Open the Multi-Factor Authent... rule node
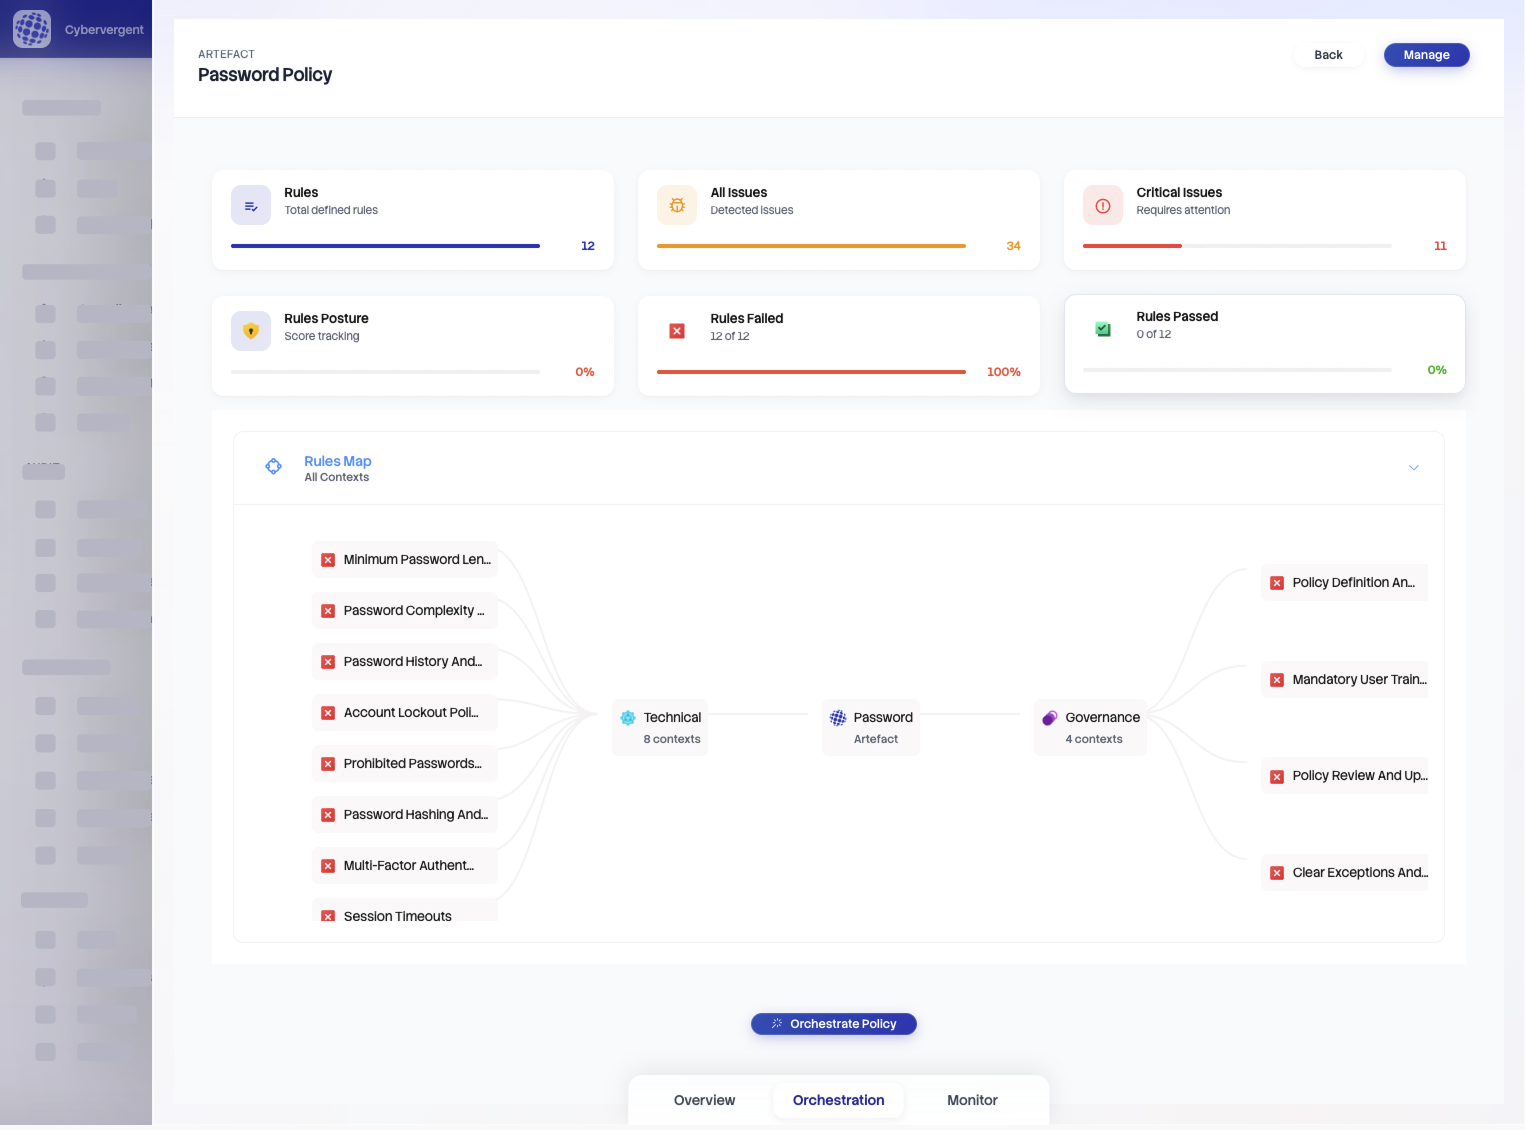Screen dimensions: 1525x1130 (405, 866)
